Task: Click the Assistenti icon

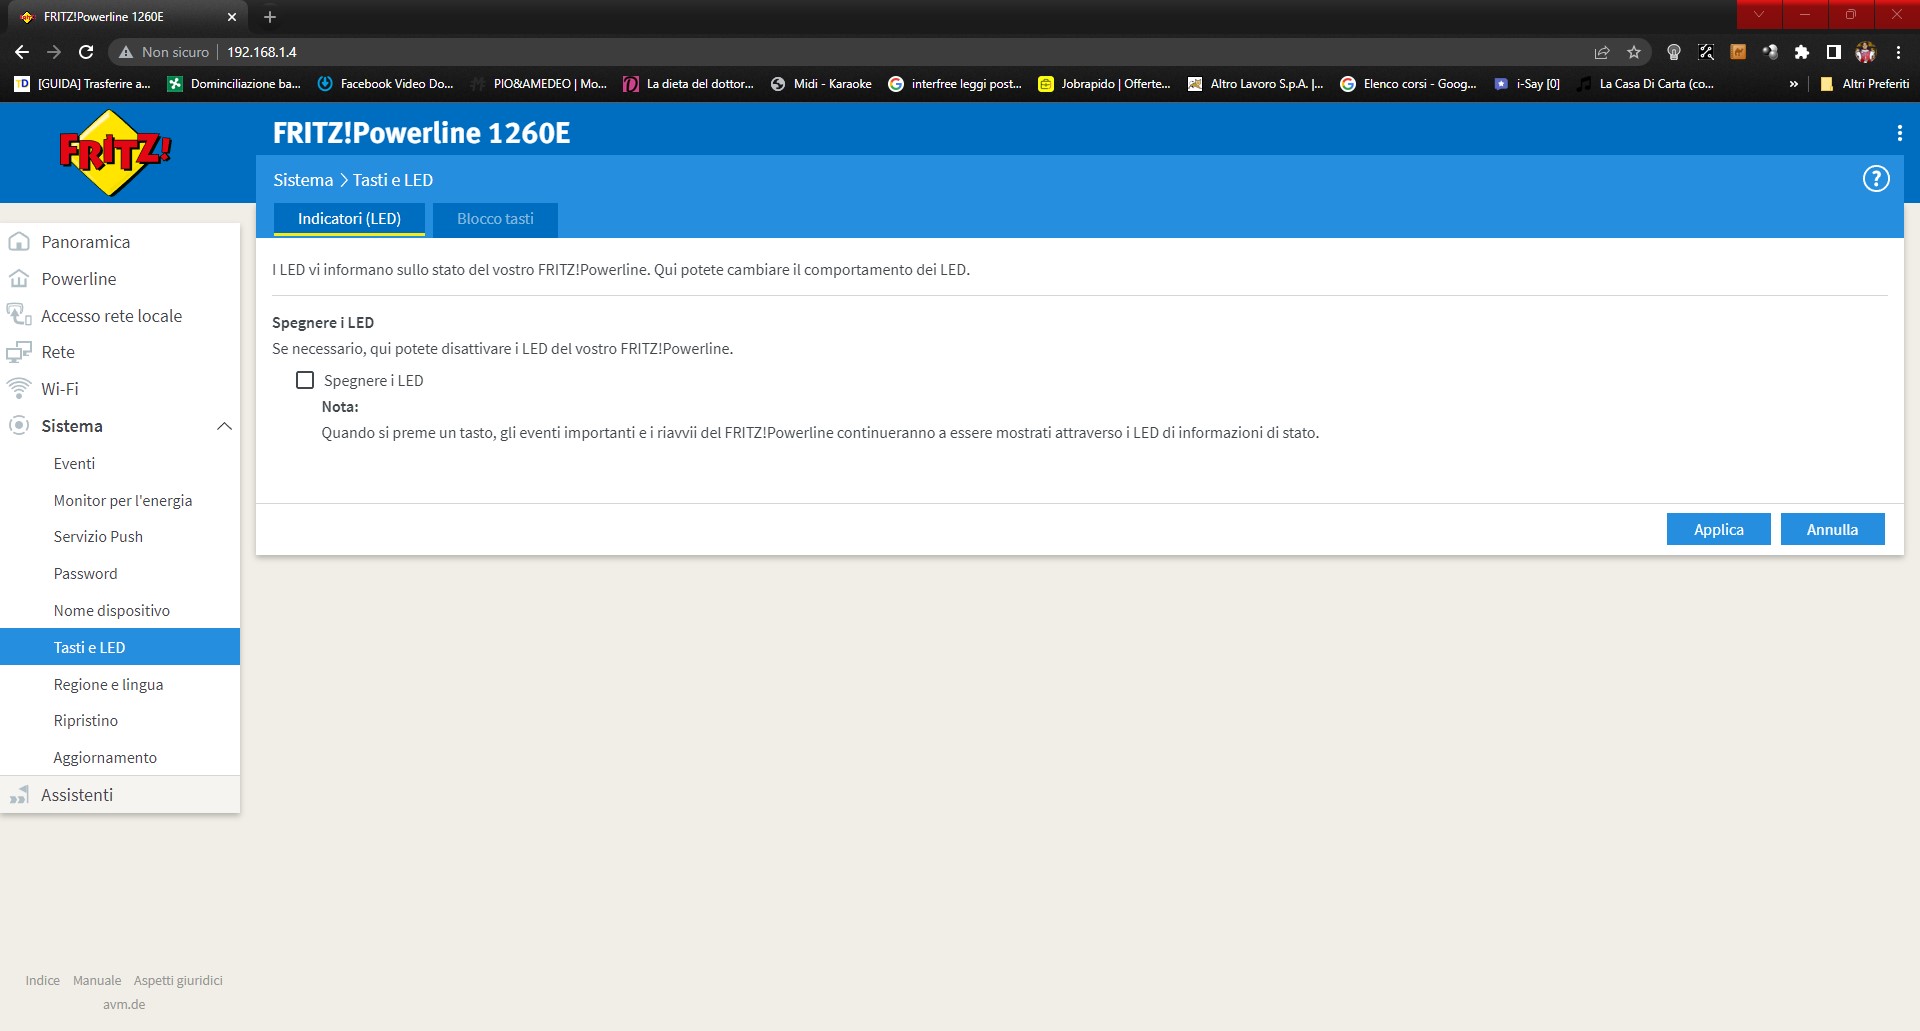Action: pos(19,795)
